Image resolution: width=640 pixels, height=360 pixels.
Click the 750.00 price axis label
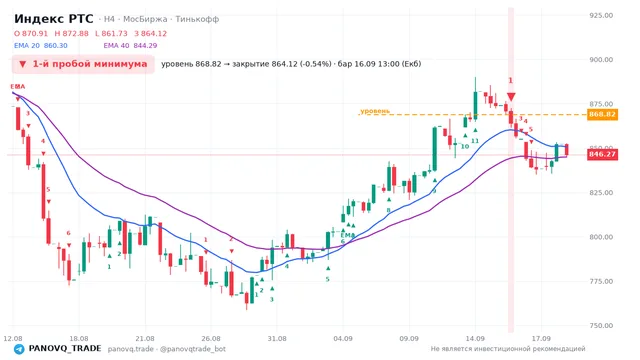pos(601,326)
